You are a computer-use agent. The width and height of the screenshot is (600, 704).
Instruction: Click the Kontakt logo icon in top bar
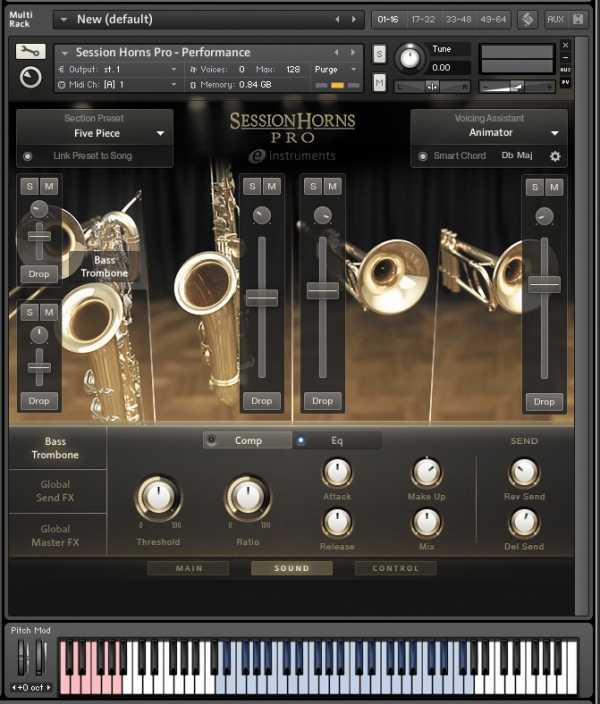527,19
